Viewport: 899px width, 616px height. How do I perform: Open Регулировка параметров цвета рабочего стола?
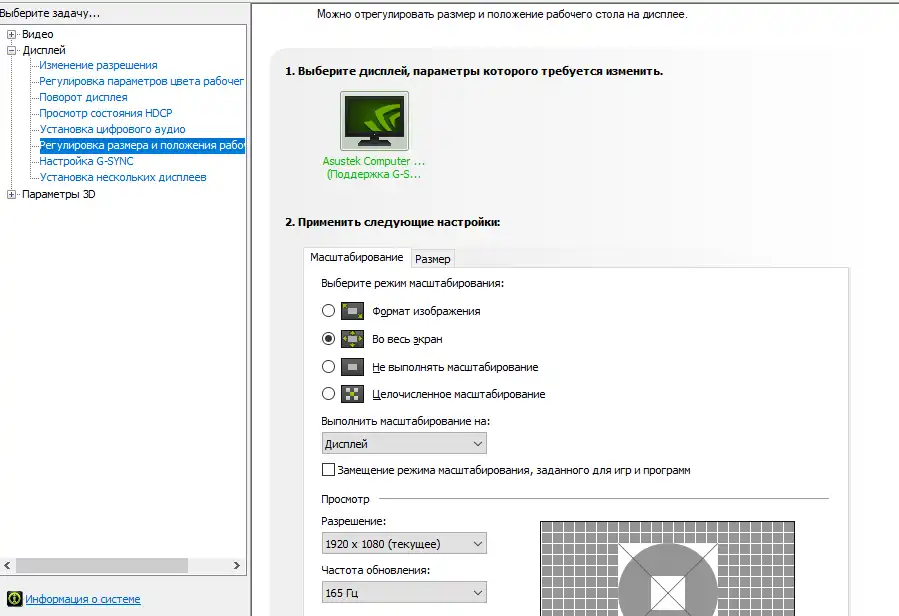coord(142,81)
